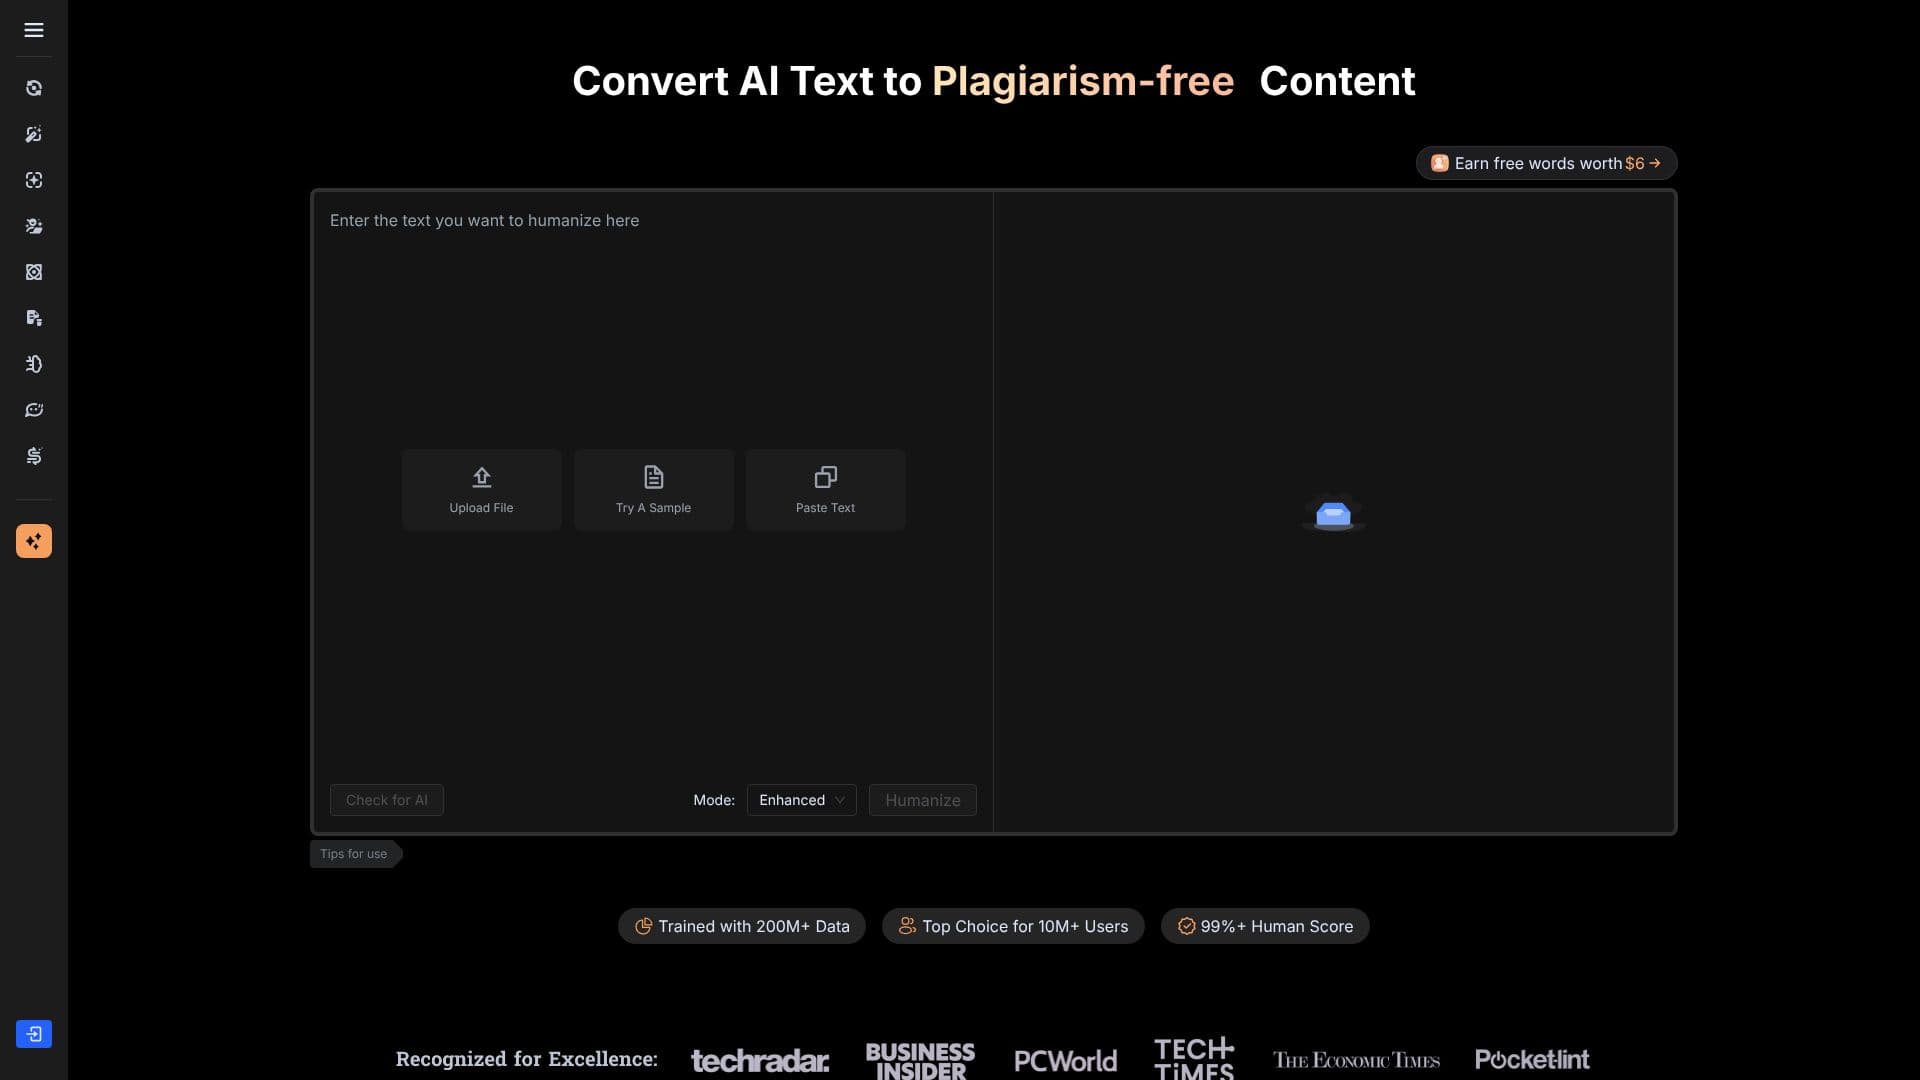Click the Top Choice for 10M+ Users badge

click(x=1013, y=926)
